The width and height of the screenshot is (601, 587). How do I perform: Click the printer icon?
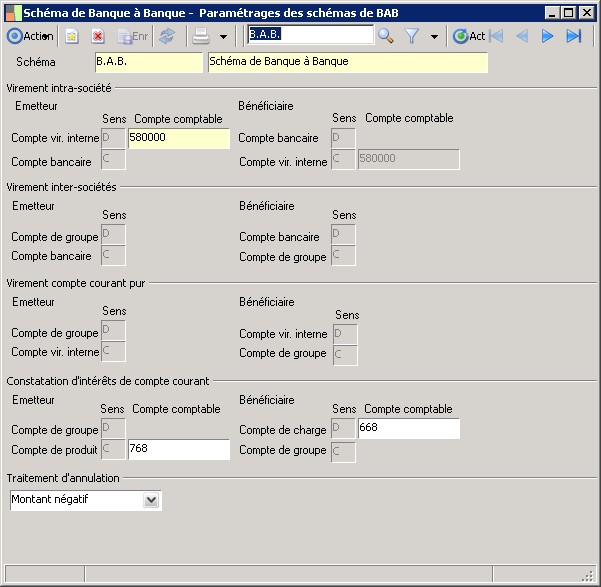(x=200, y=36)
